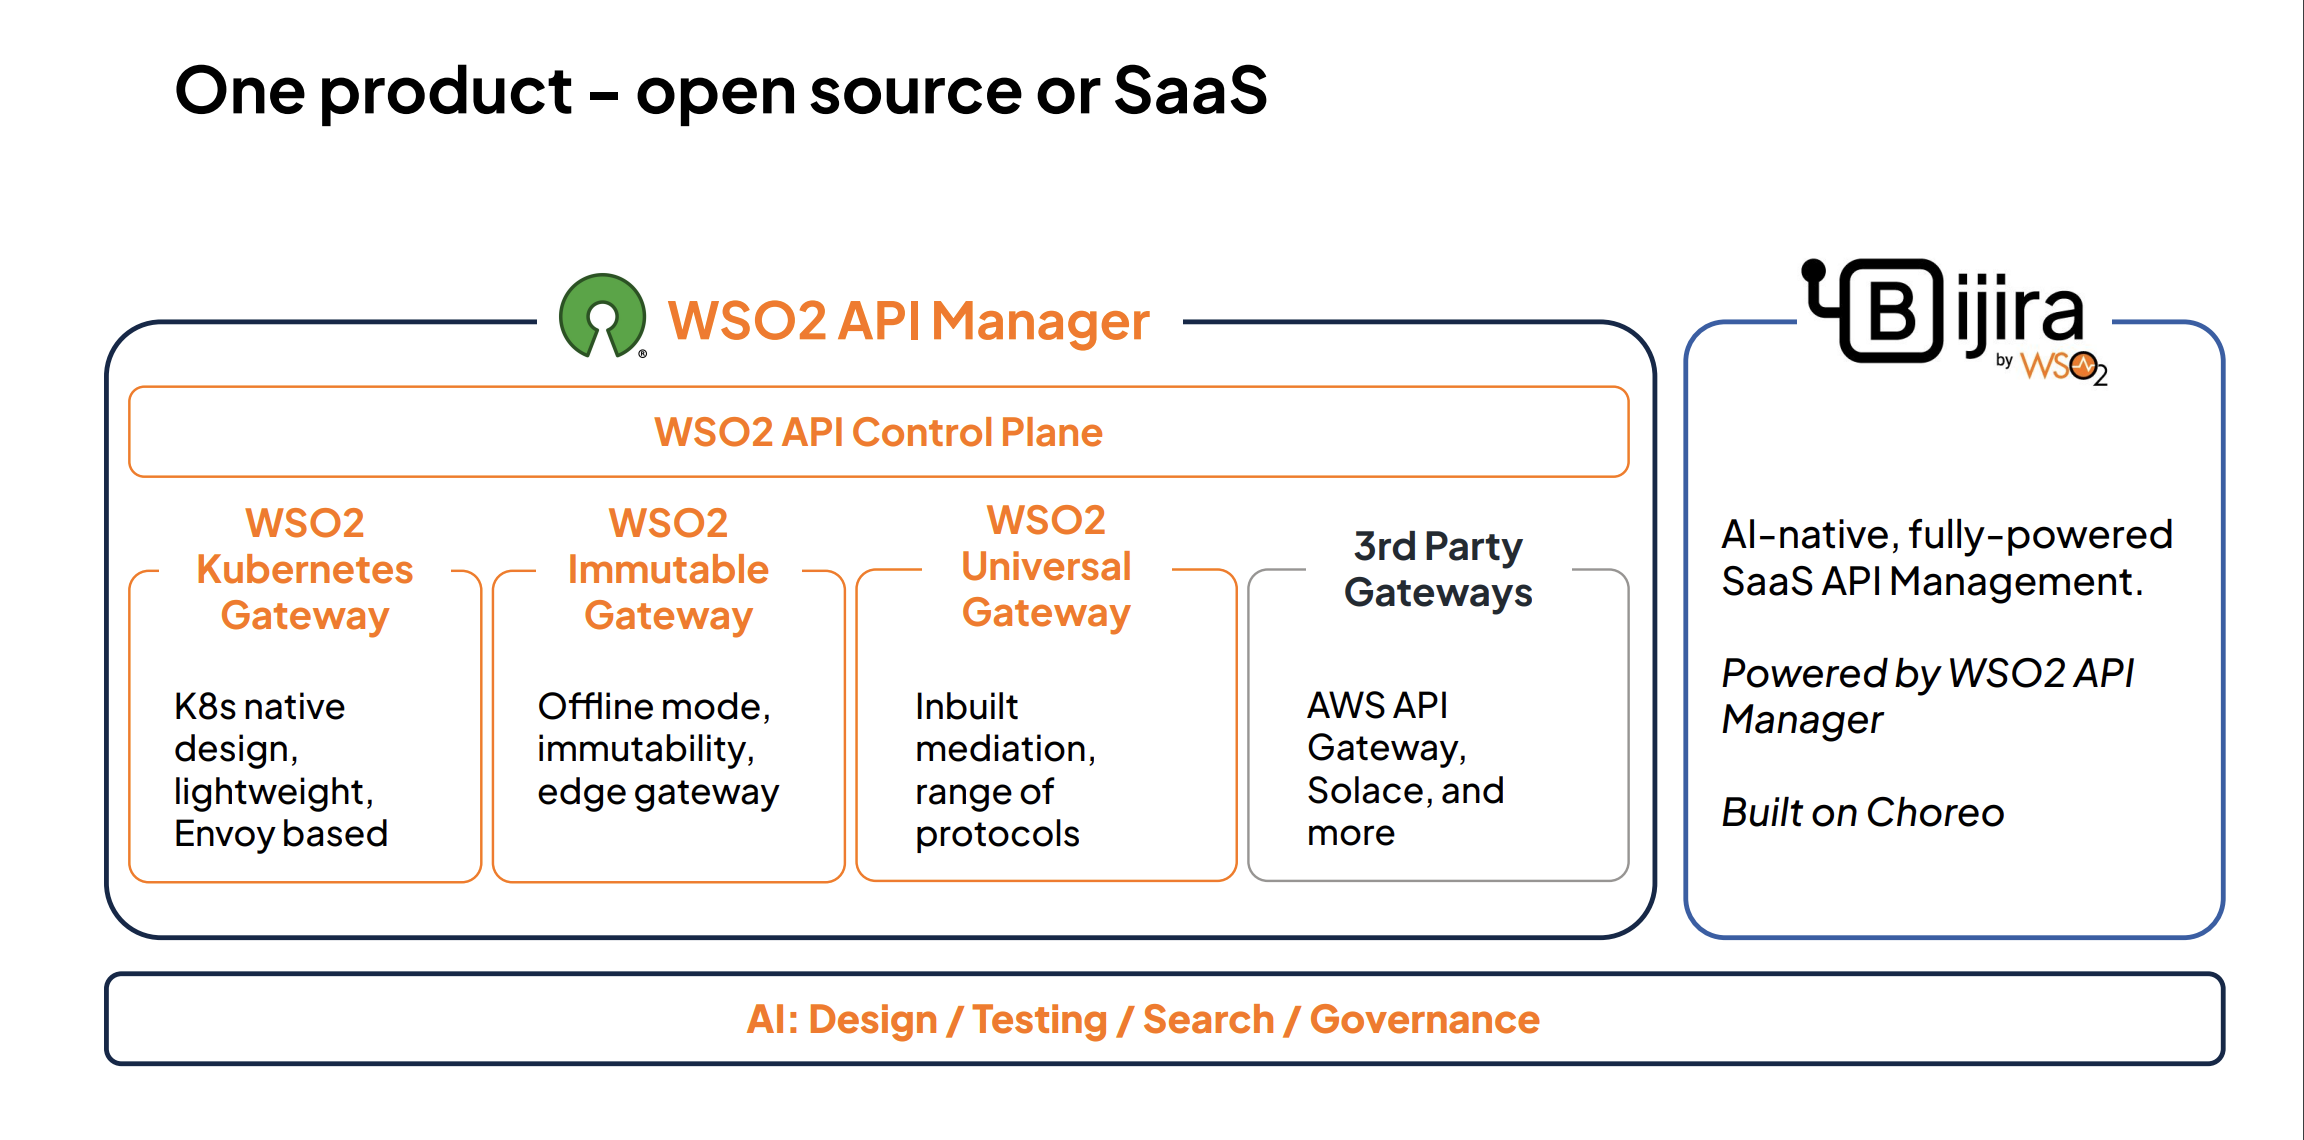Click the green open source logo icon
2304x1140 pixels.
click(603, 316)
